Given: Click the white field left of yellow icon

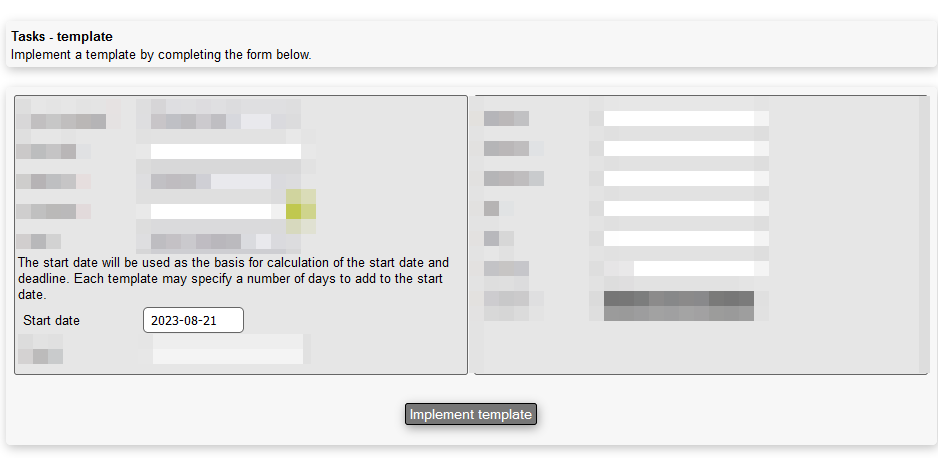Looking at the screenshot, I should [215, 211].
